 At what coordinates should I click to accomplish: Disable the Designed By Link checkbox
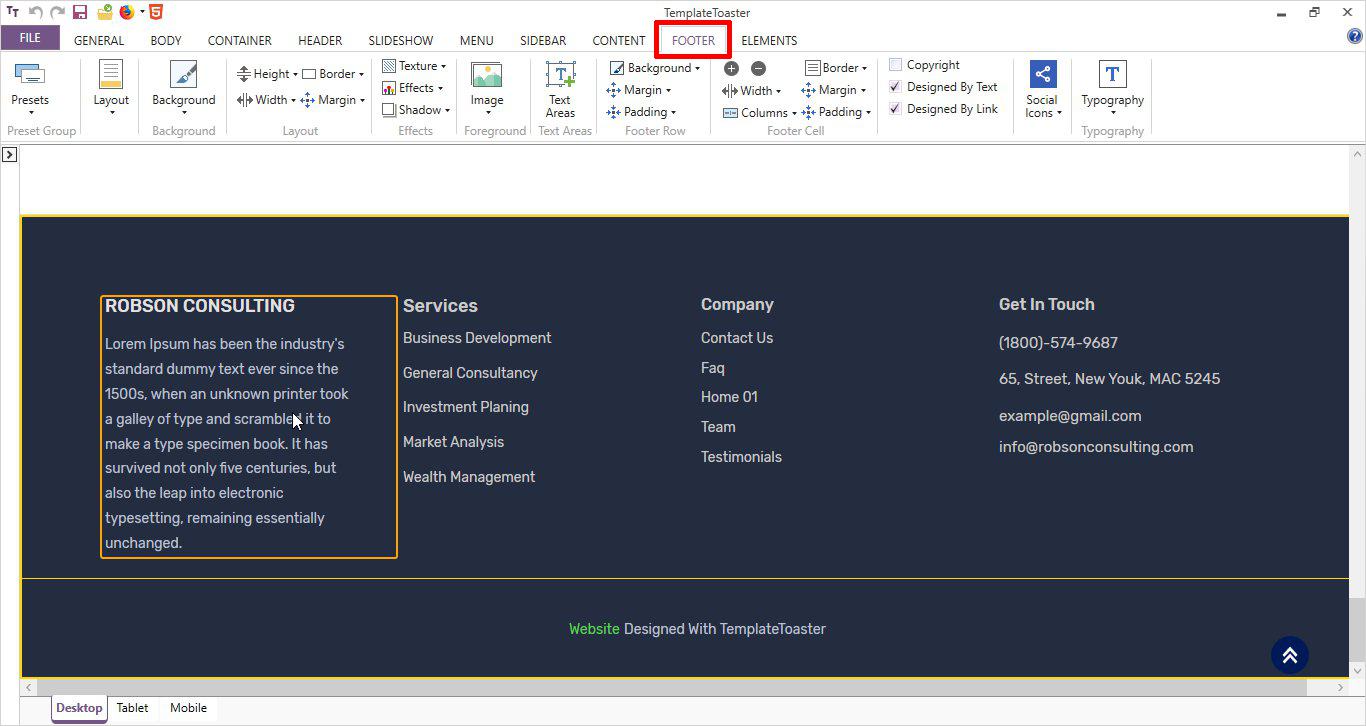tap(895, 109)
